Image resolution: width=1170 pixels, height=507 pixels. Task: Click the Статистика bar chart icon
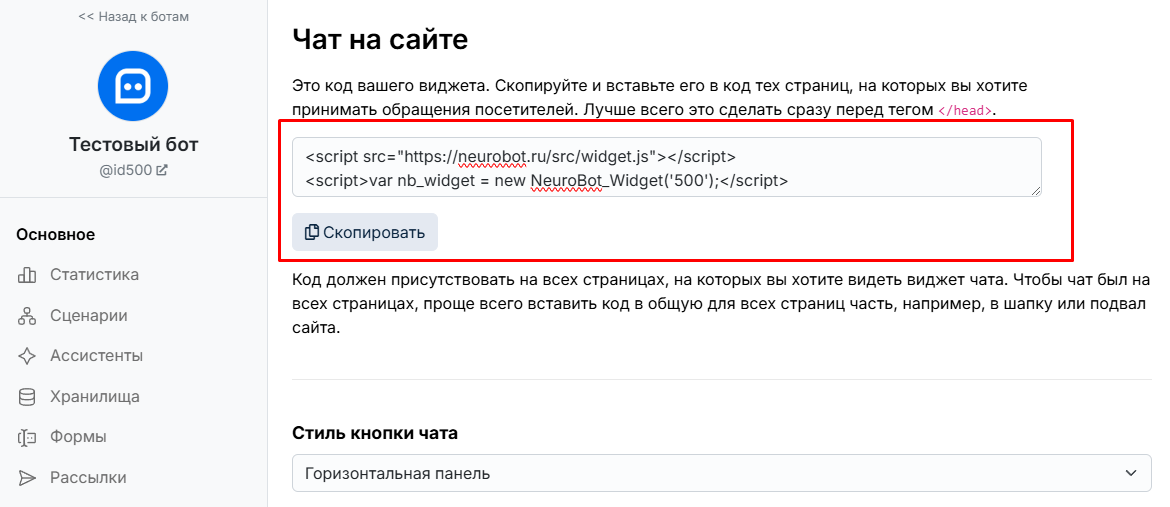[27, 275]
